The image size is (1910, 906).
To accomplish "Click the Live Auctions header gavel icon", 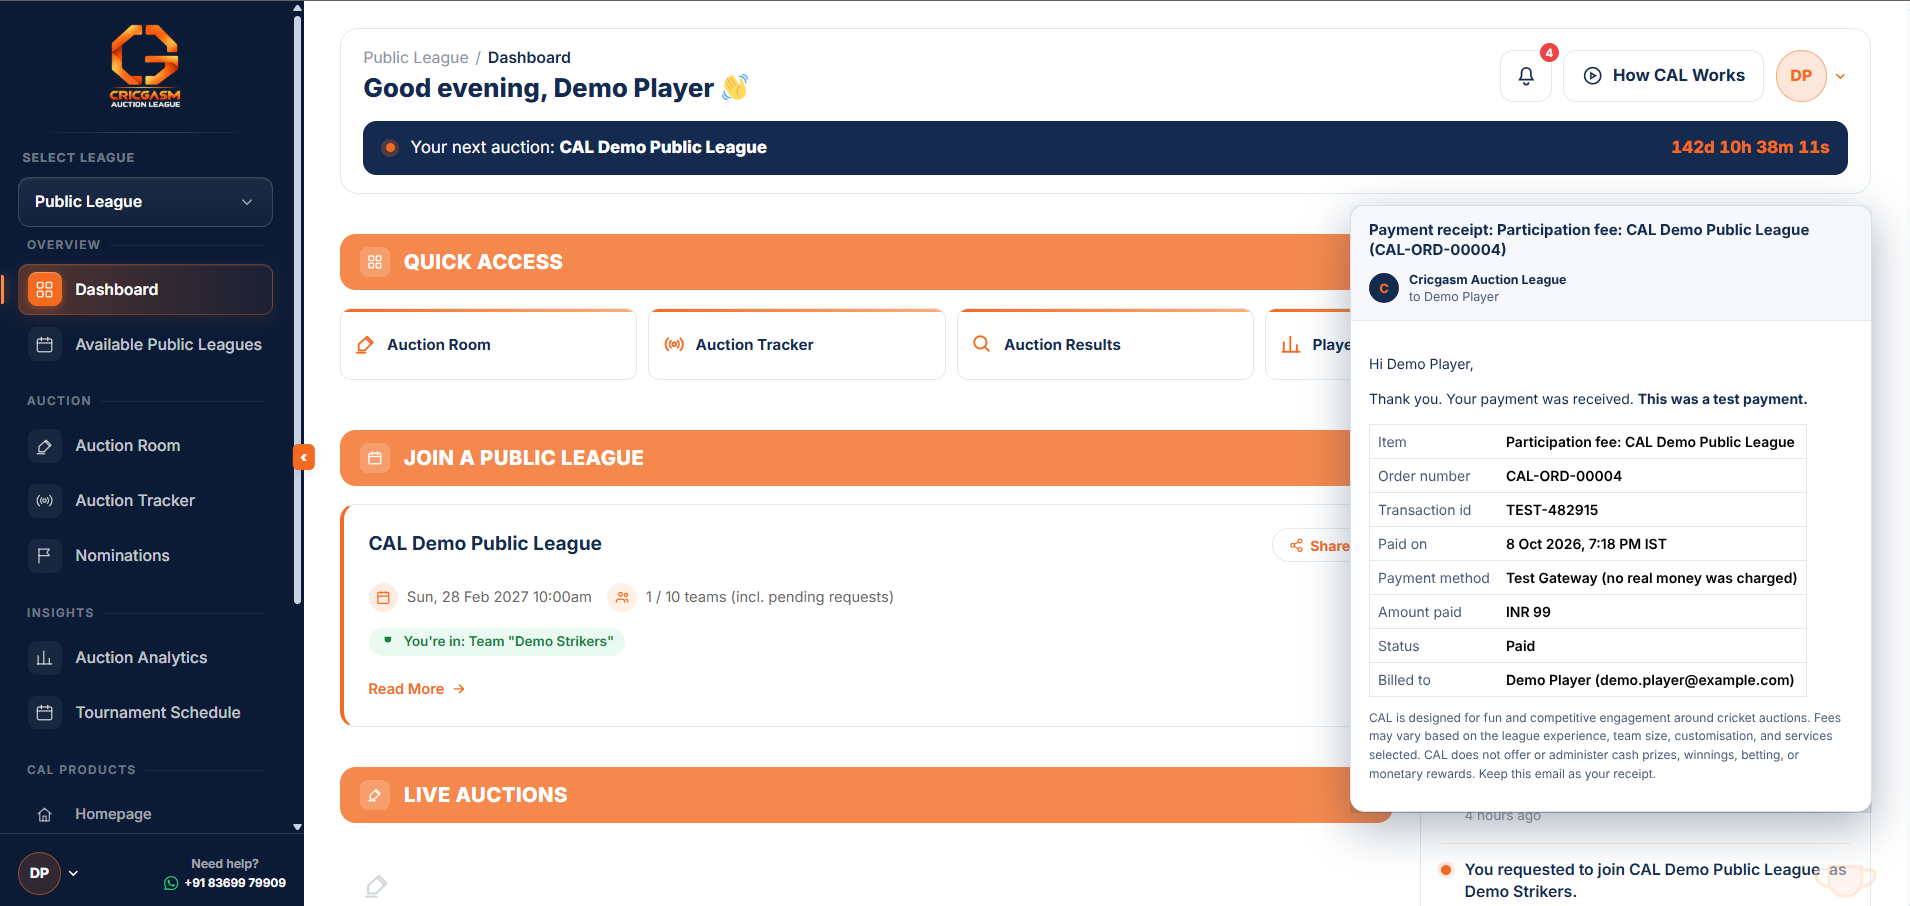I will (x=375, y=795).
